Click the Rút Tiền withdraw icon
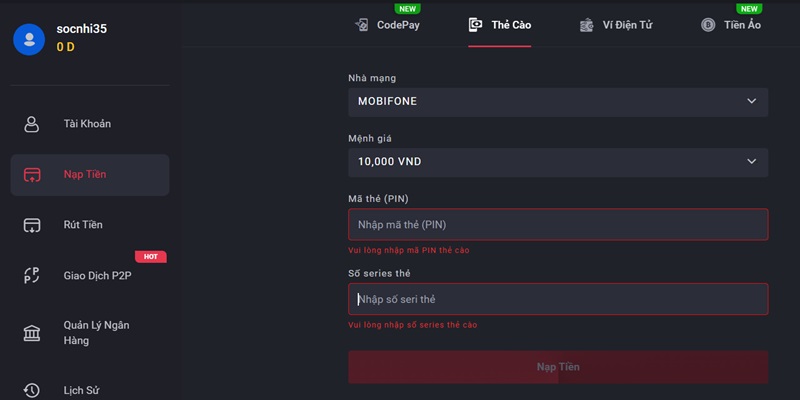800x400 pixels. click(x=32, y=225)
